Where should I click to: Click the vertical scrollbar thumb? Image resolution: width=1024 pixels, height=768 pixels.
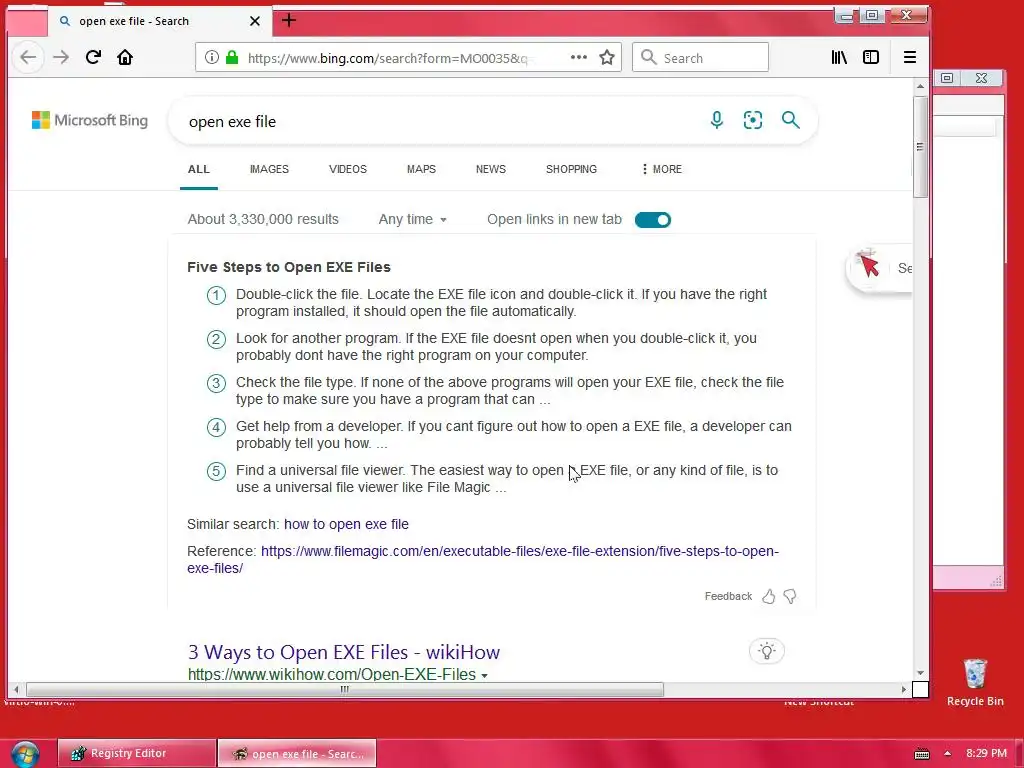920,146
